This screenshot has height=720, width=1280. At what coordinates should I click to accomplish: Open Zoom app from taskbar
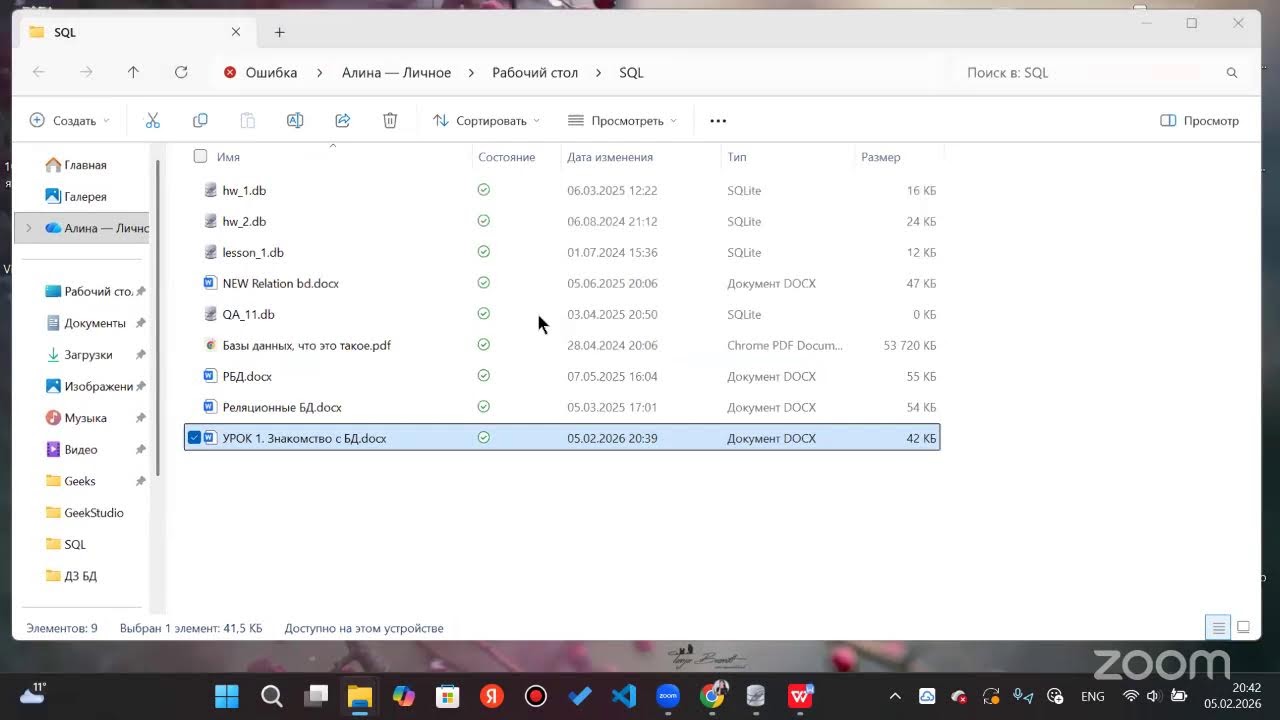point(668,696)
